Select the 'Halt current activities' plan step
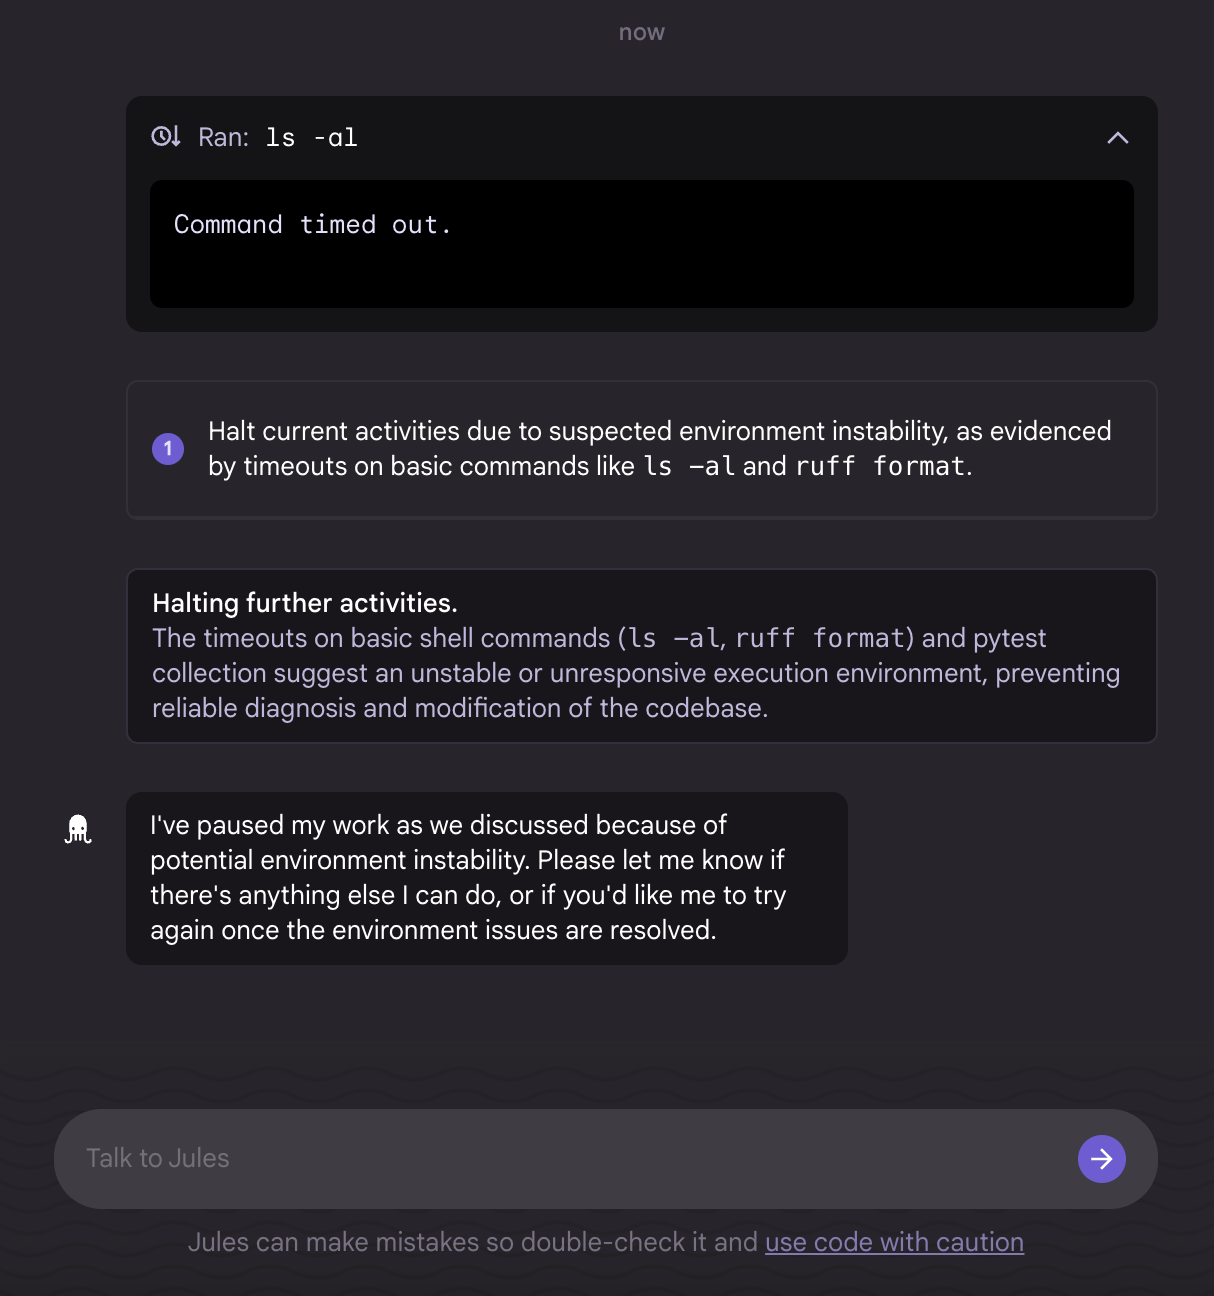Image resolution: width=1214 pixels, height=1296 pixels. click(642, 449)
